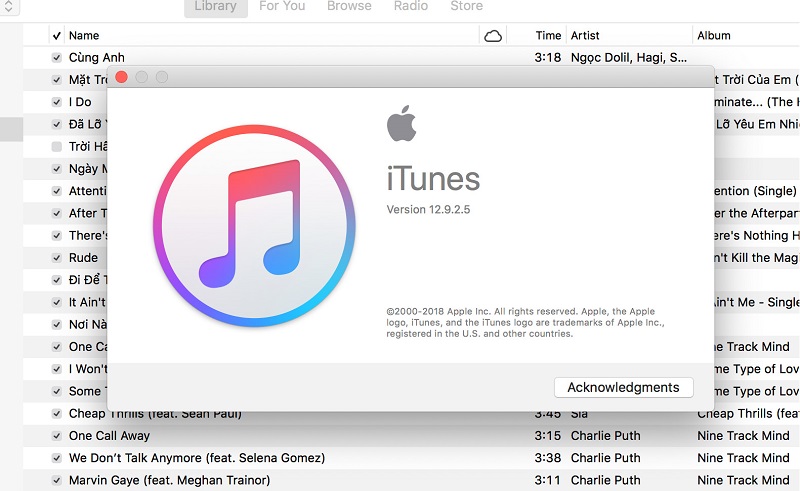Uncheck the Rude song
The image size is (800, 491).
(x=57, y=258)
